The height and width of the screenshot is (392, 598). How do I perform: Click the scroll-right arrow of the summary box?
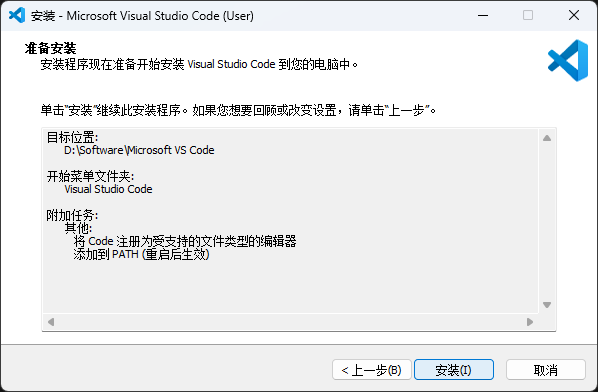pyautogui.click(x=530, y=322)
